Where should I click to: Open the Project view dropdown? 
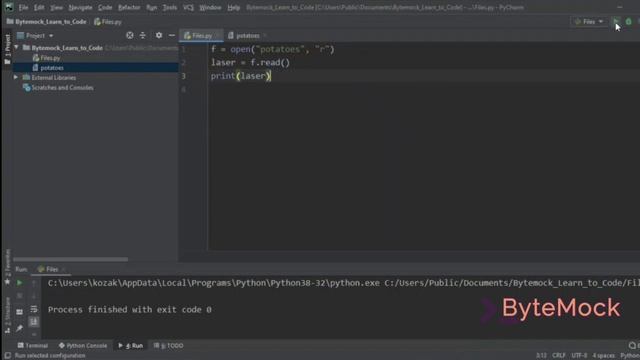tap(36, 36)
